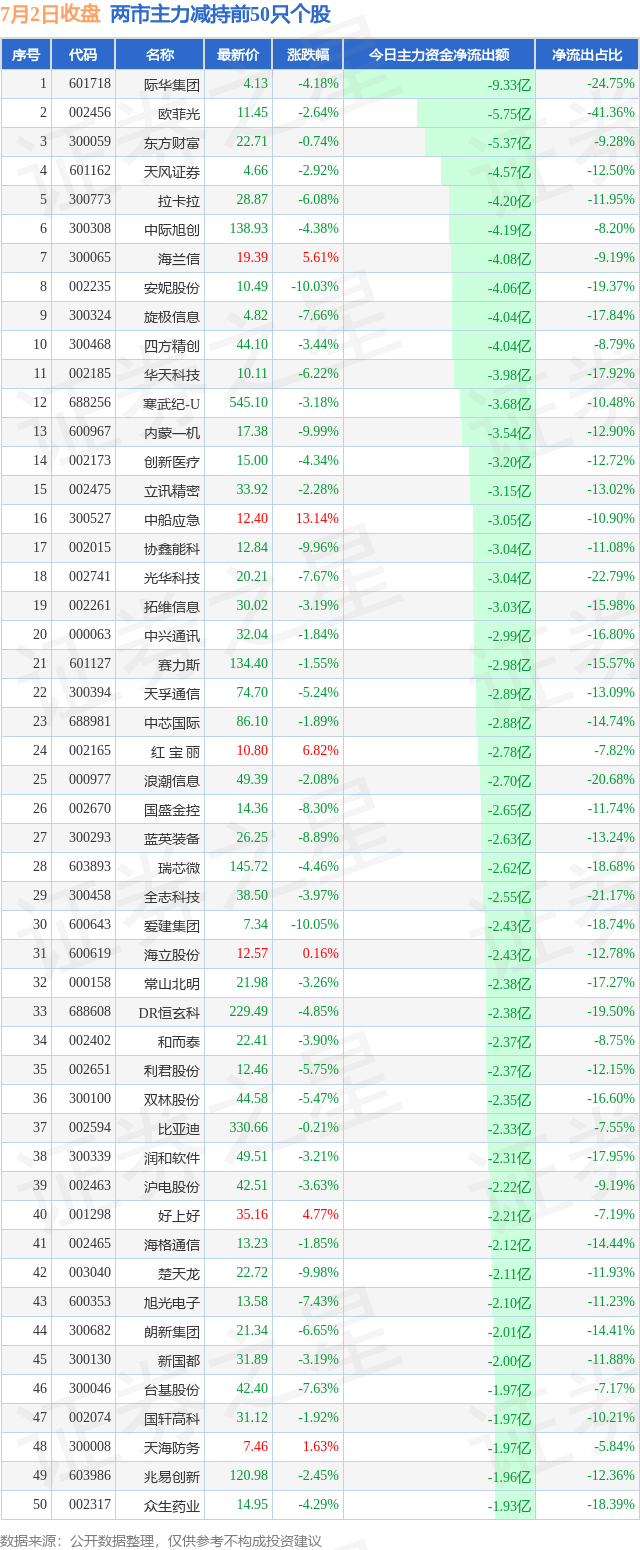The width and height of the screenshot is (640, 1550).
Task: Click stock name 天风证券
Action: [172, 171]
